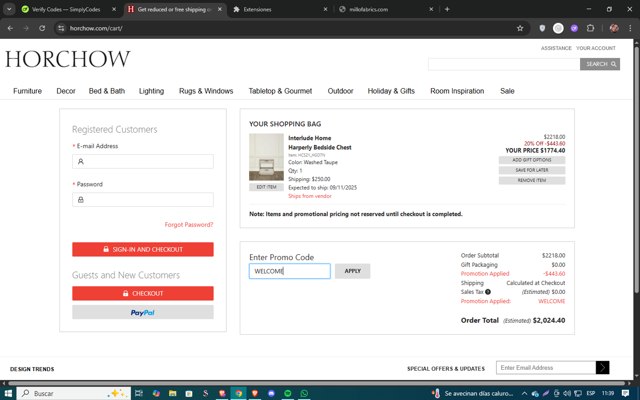Open the Windows Start menu
Screen dimensions: 640x400
8,393
